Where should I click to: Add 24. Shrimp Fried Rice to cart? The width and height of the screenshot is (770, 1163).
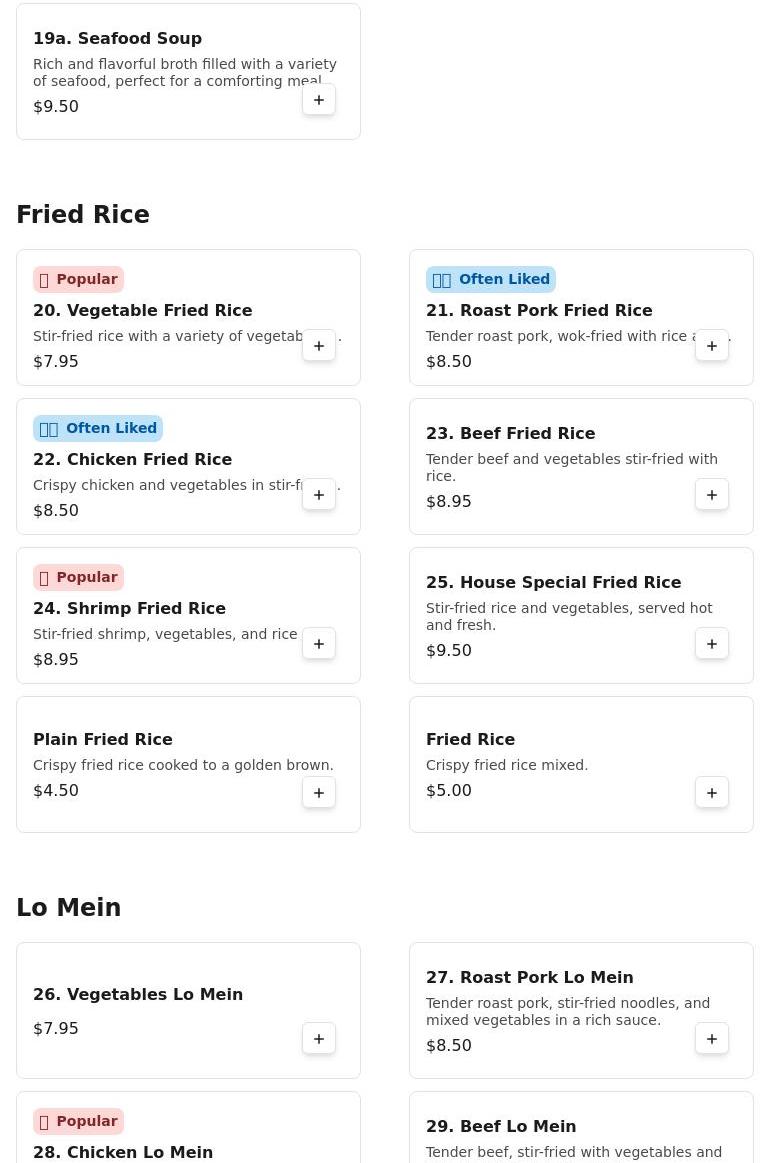click(319, 644)
